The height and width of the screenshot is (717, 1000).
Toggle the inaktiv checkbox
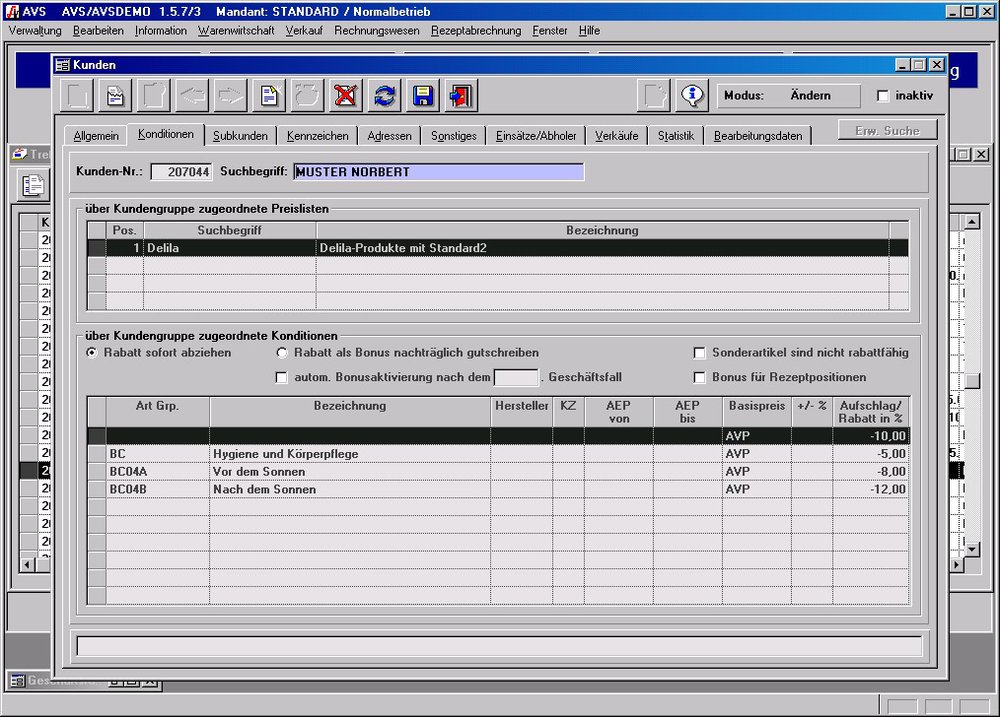tap(883, 96)
